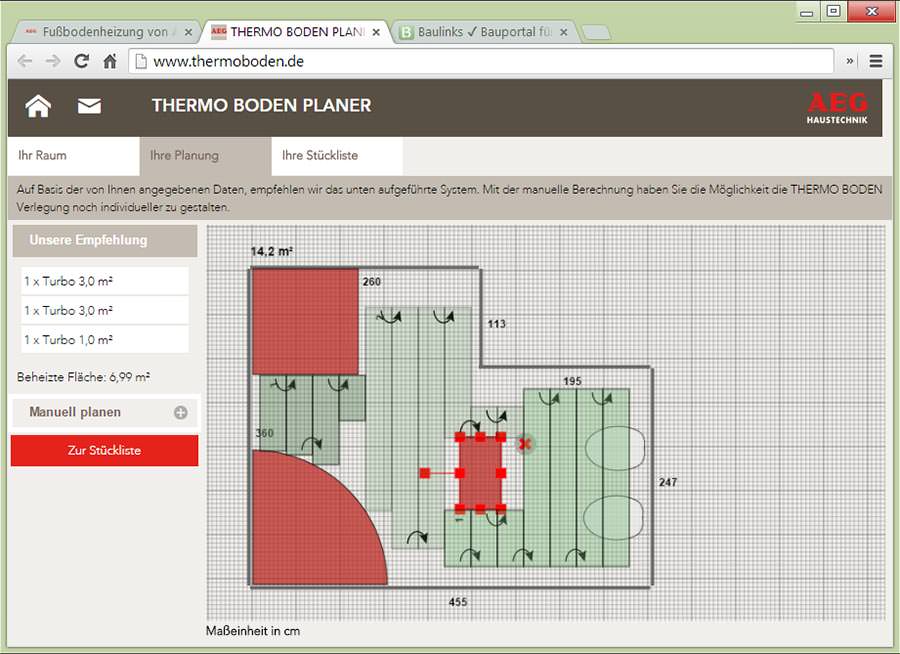Switch to the Baulinks Bauportal browser tab

(486, 32)
